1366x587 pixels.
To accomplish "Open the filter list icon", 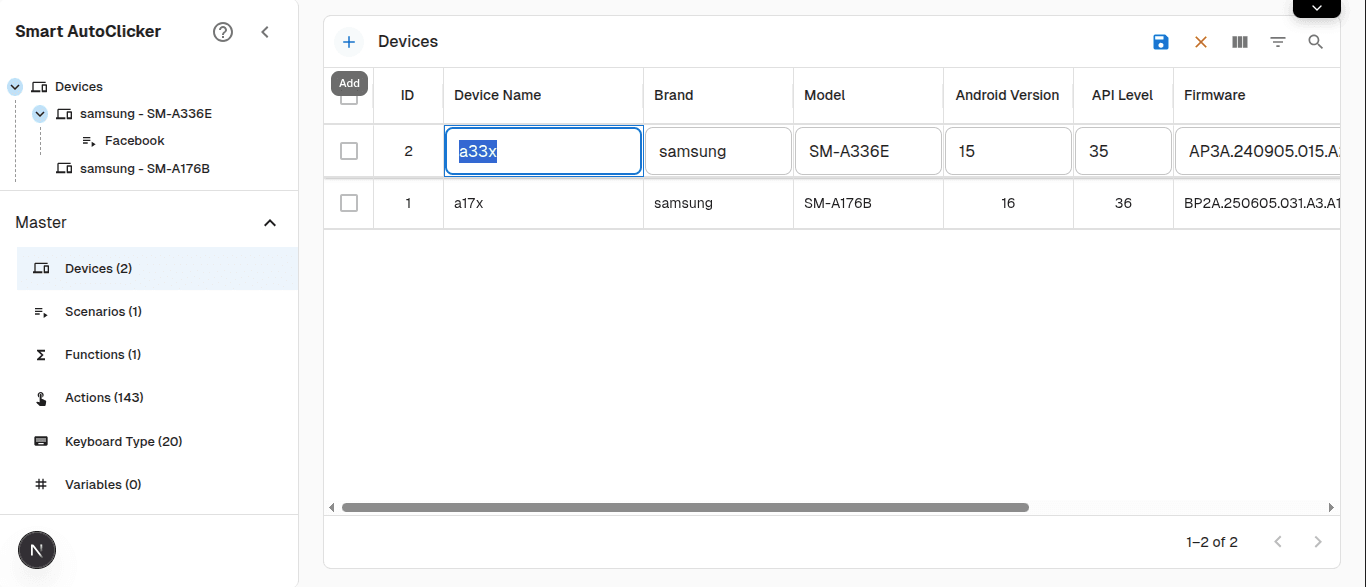I will tap(1278, 42).
